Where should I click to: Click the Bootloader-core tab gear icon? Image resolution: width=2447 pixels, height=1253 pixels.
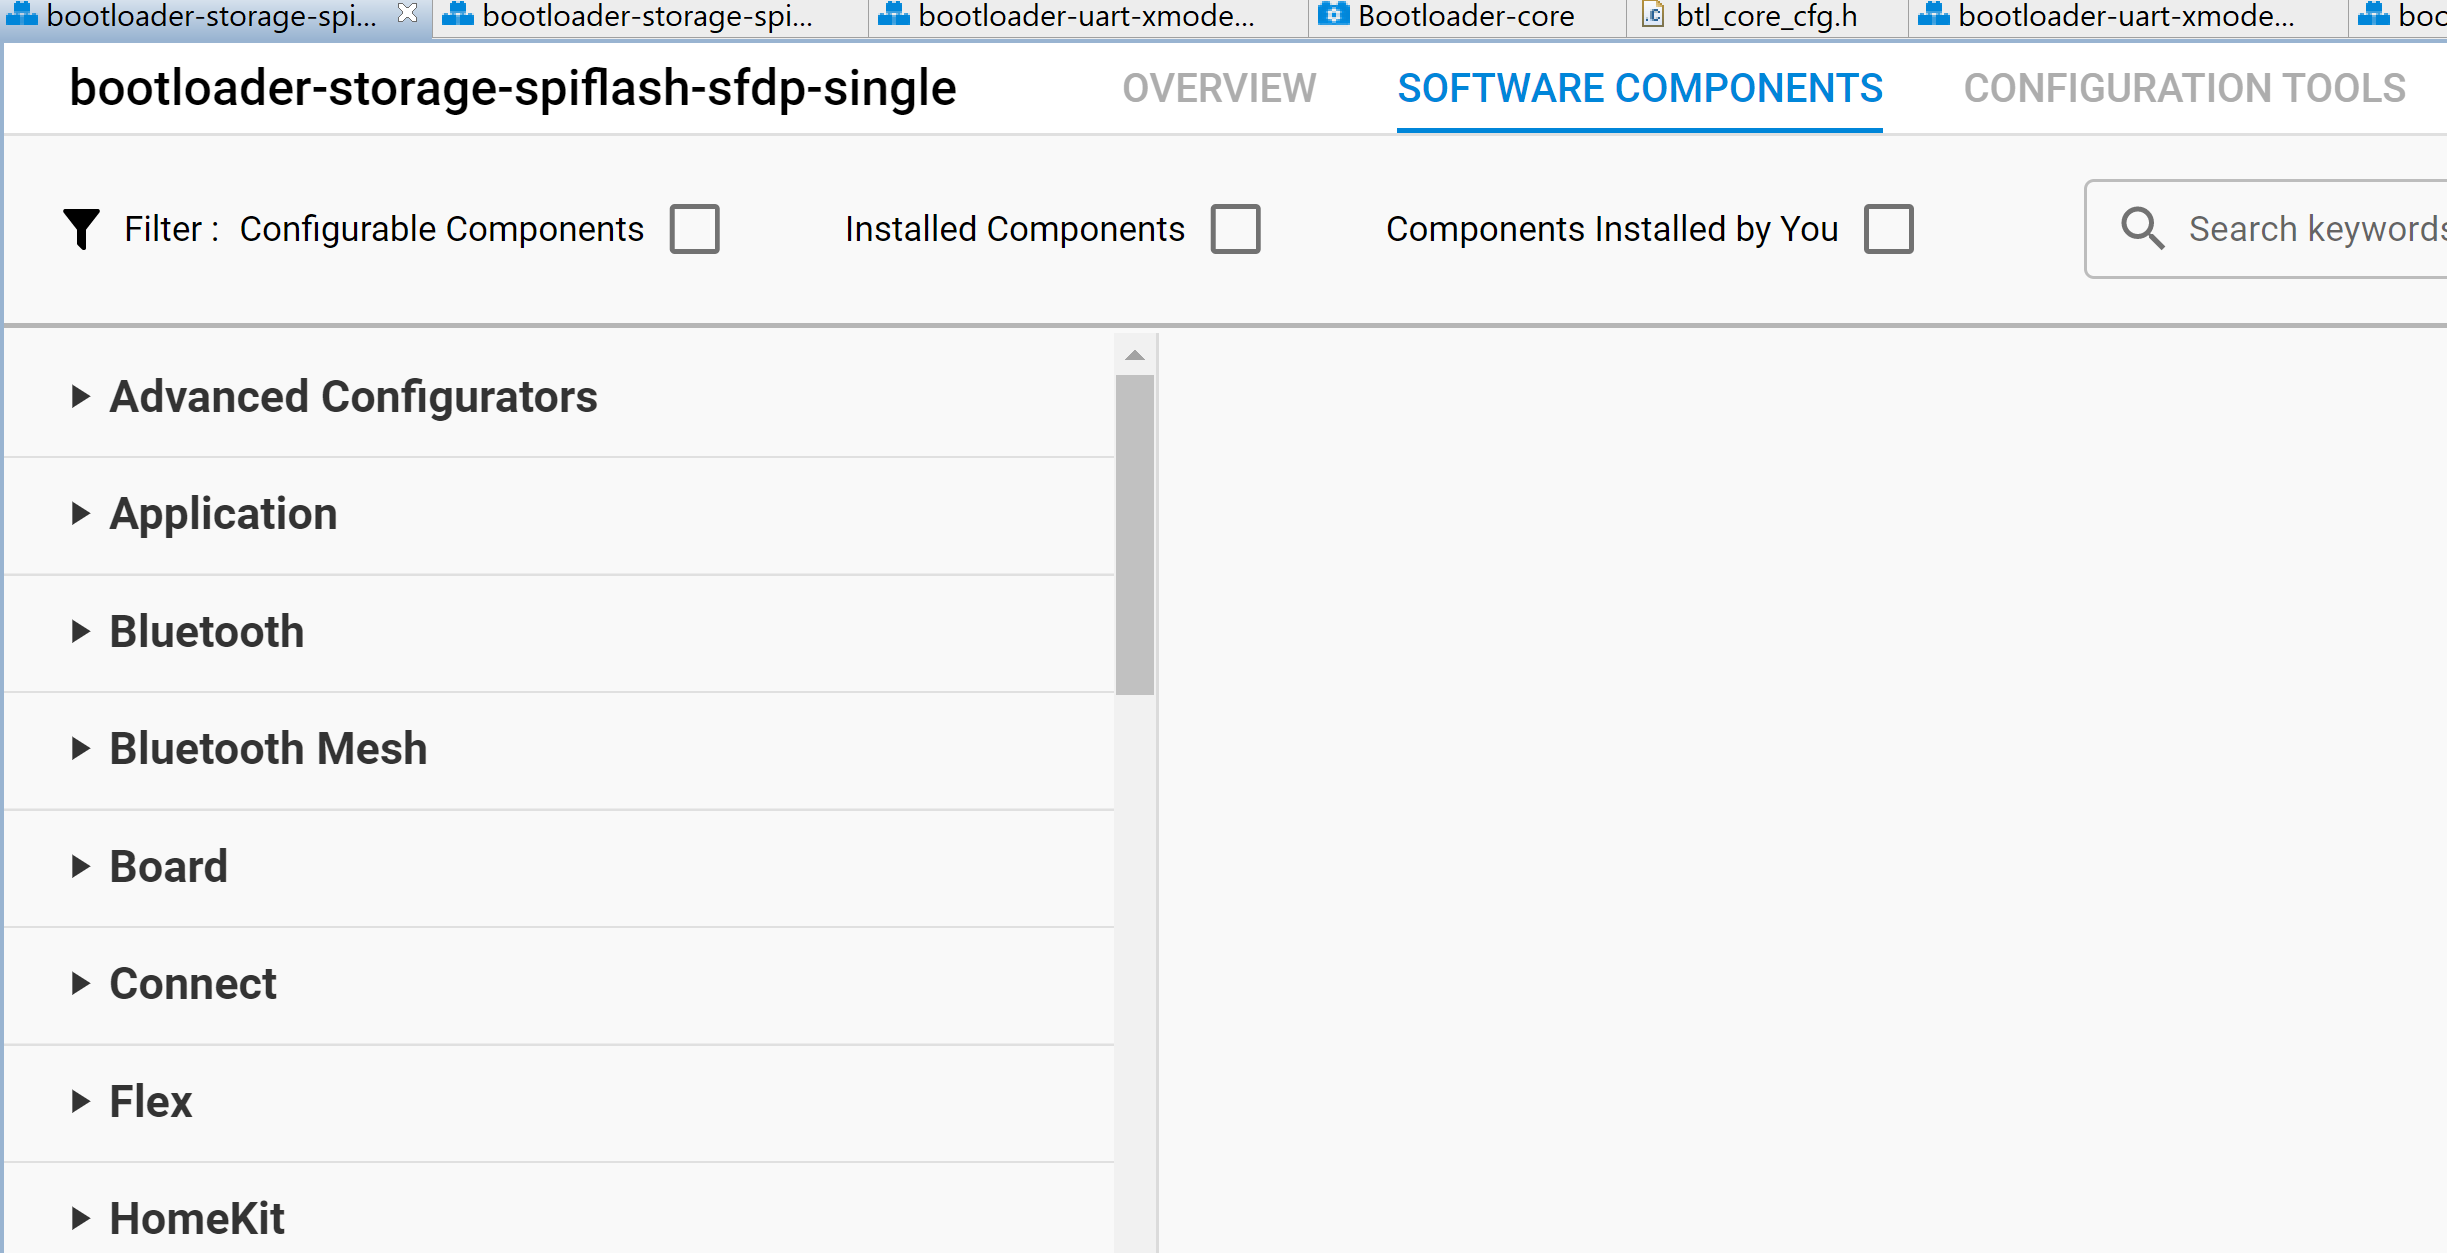pyautogui.click(x=1333, y=15)
